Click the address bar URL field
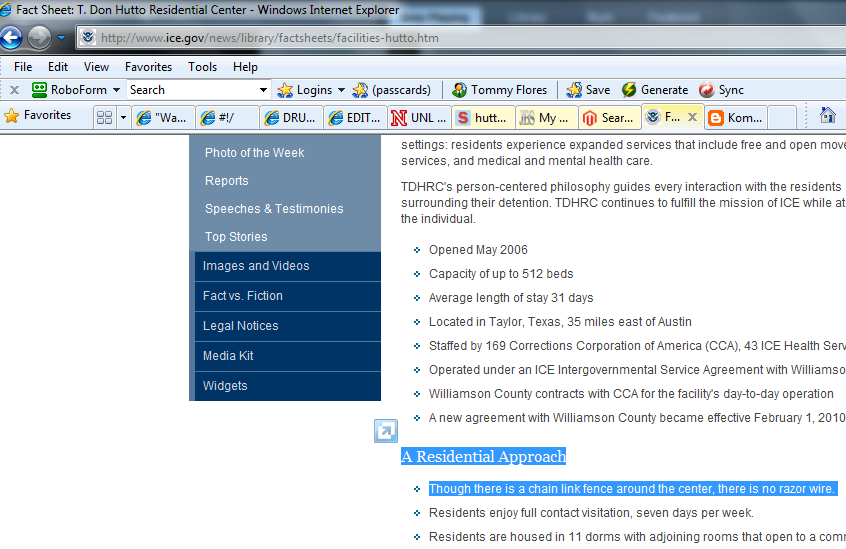846x549 pixels. (461, 38)
